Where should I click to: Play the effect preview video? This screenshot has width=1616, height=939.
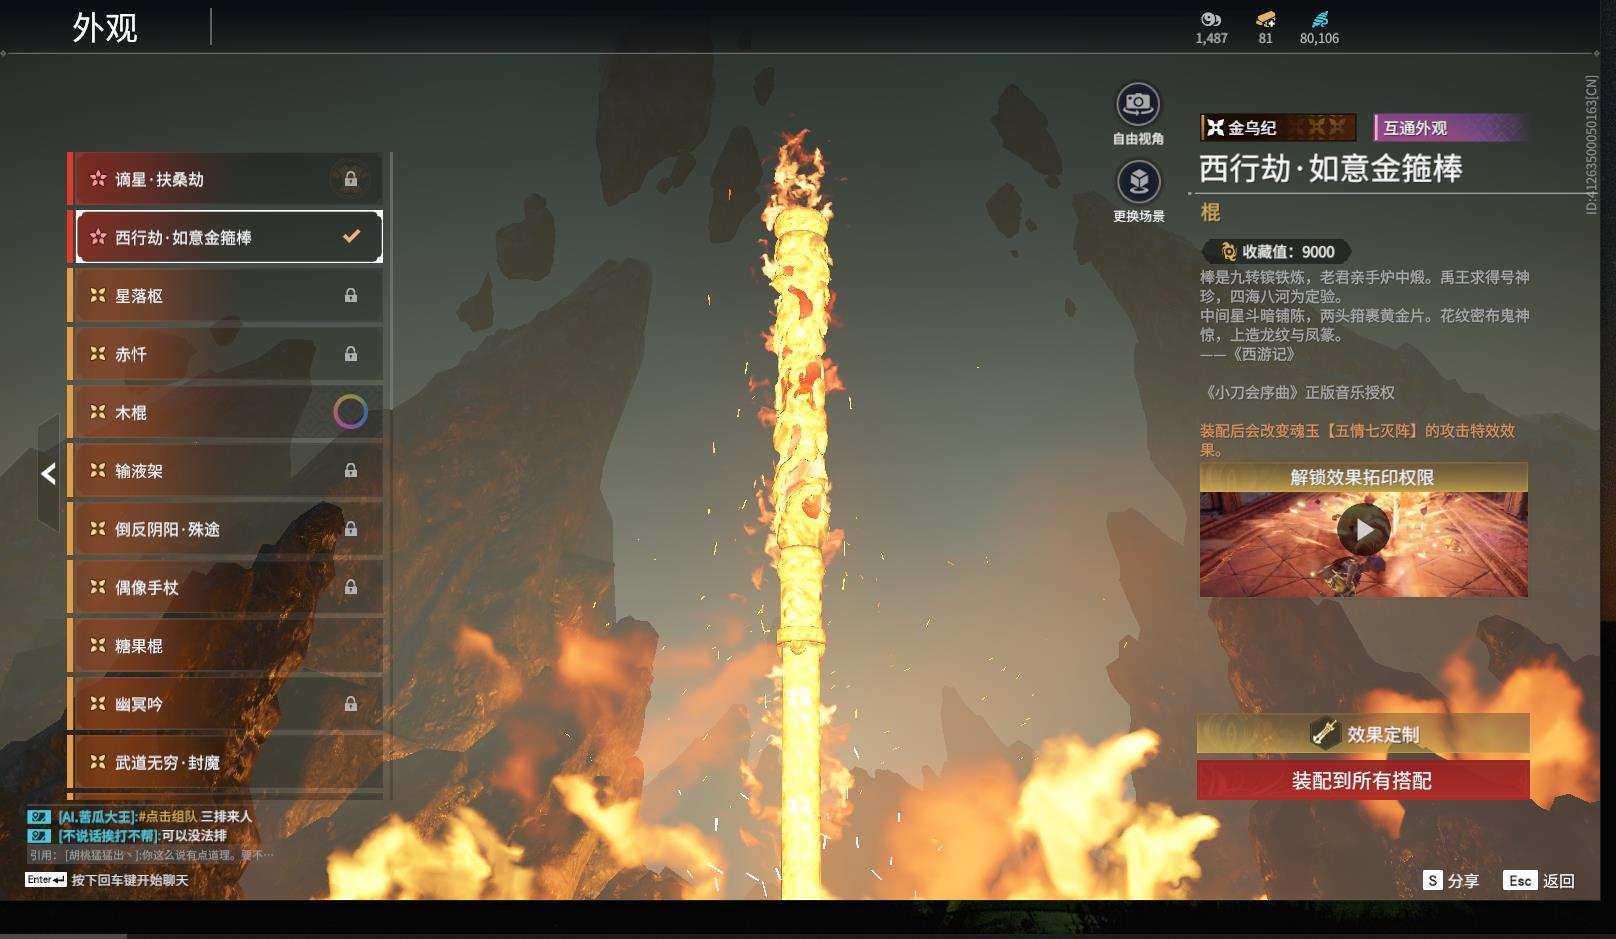[1364, 530]
